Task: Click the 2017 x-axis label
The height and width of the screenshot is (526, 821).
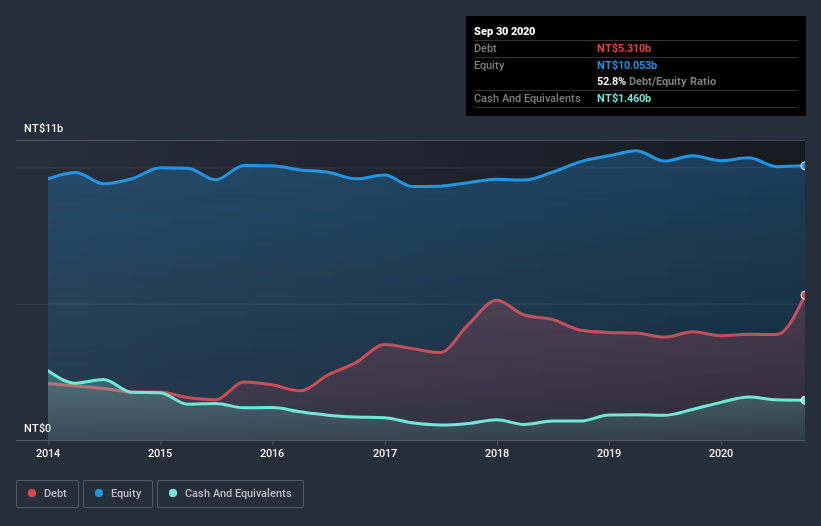Action: tap(385, 453)
